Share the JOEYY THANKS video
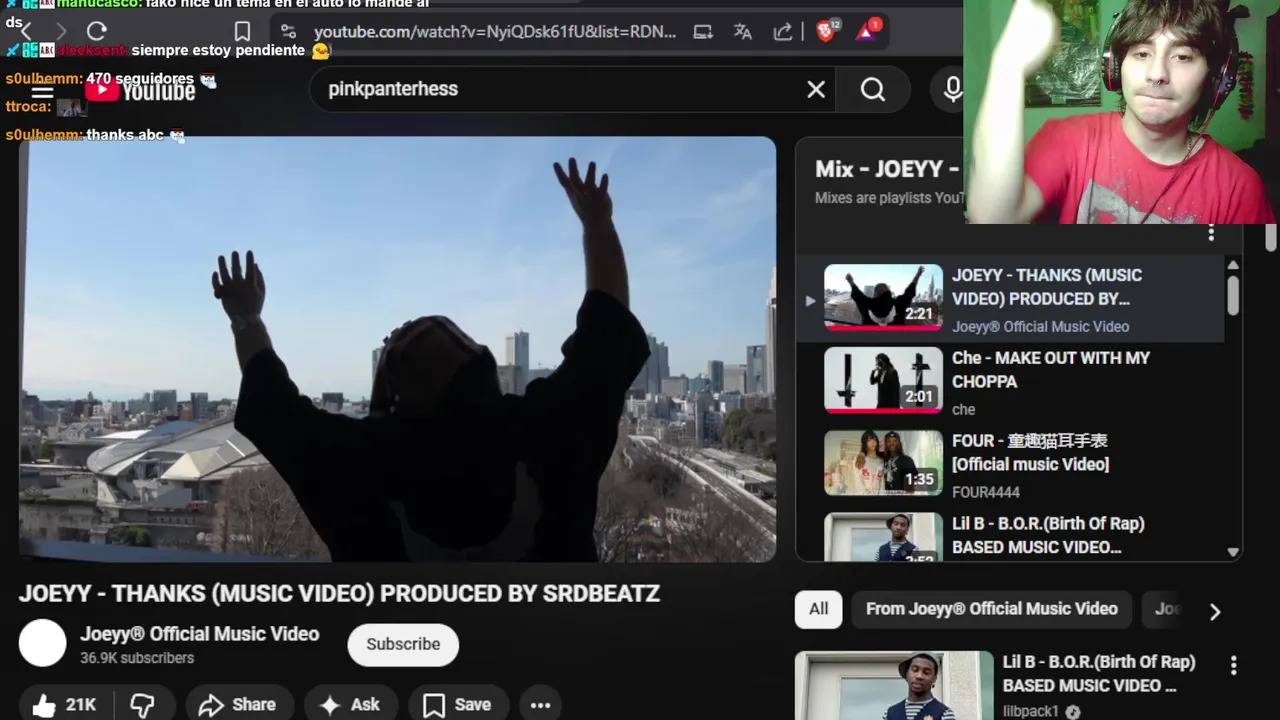Viewport: 1280px width, 720px height. coord(238,705)
